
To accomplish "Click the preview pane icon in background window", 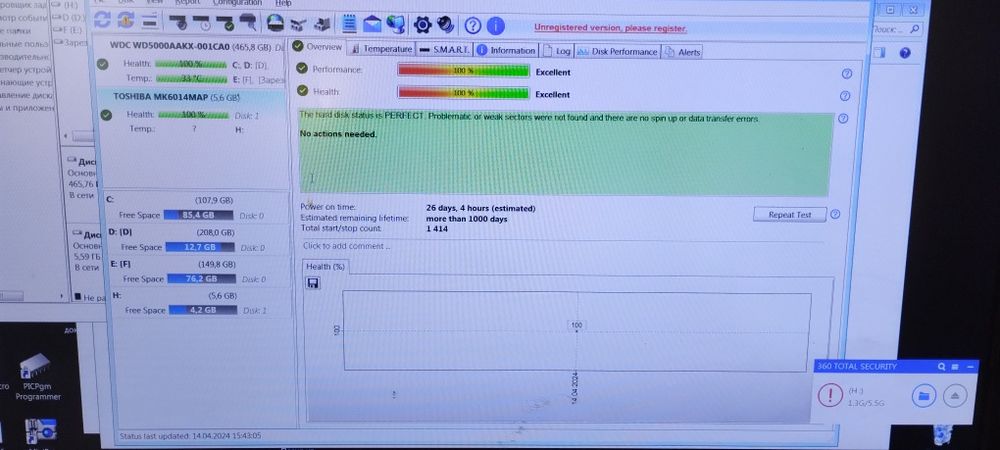I will 879,52.
